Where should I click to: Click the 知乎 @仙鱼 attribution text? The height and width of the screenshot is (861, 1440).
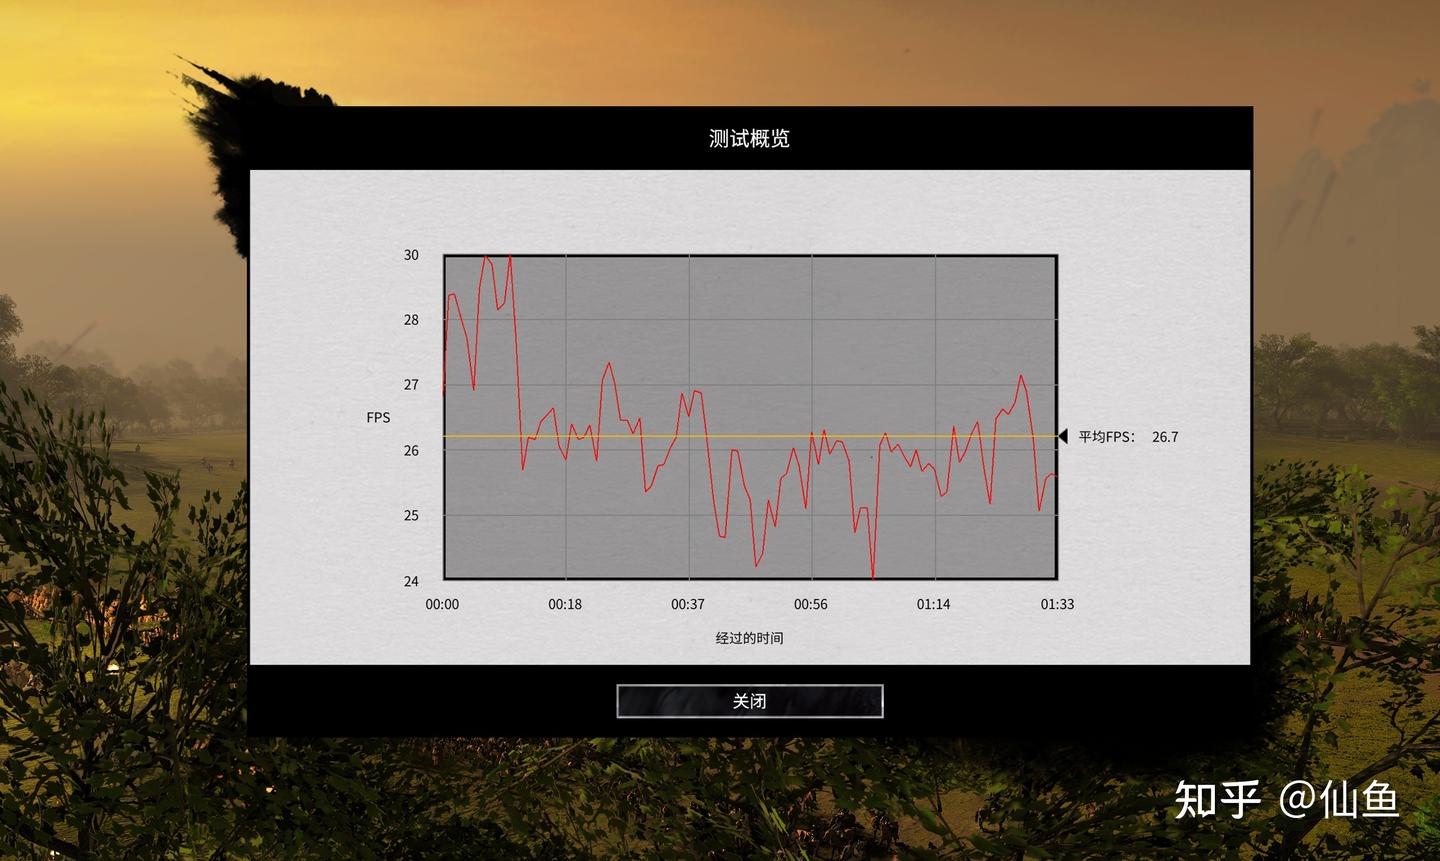(x=1290, y=800)
